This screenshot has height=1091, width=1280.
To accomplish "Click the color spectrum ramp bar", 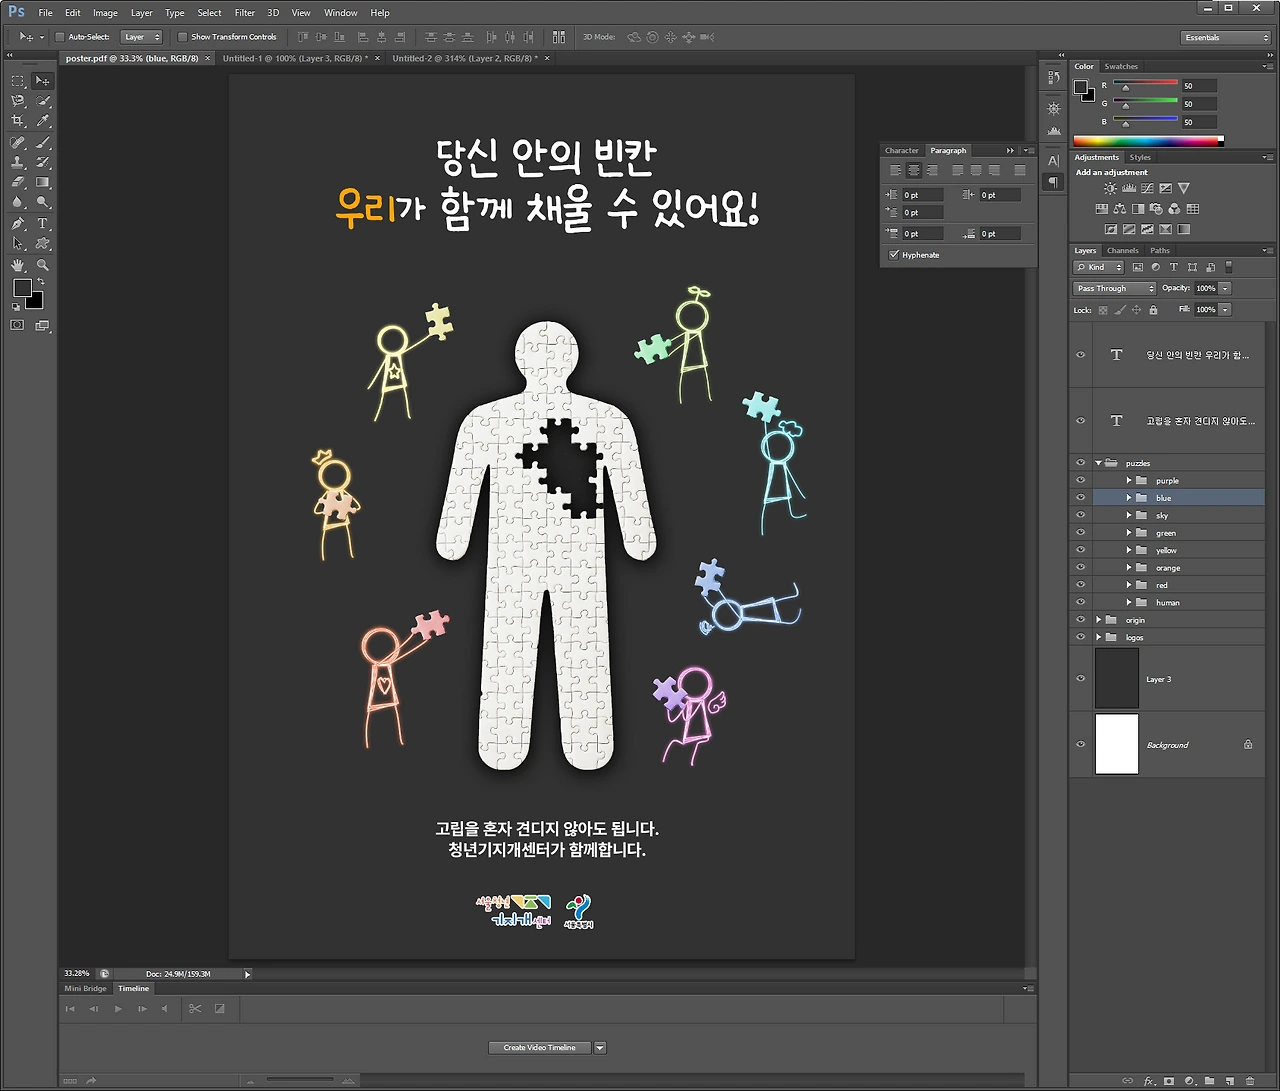I will click(x=1147, y=141).
